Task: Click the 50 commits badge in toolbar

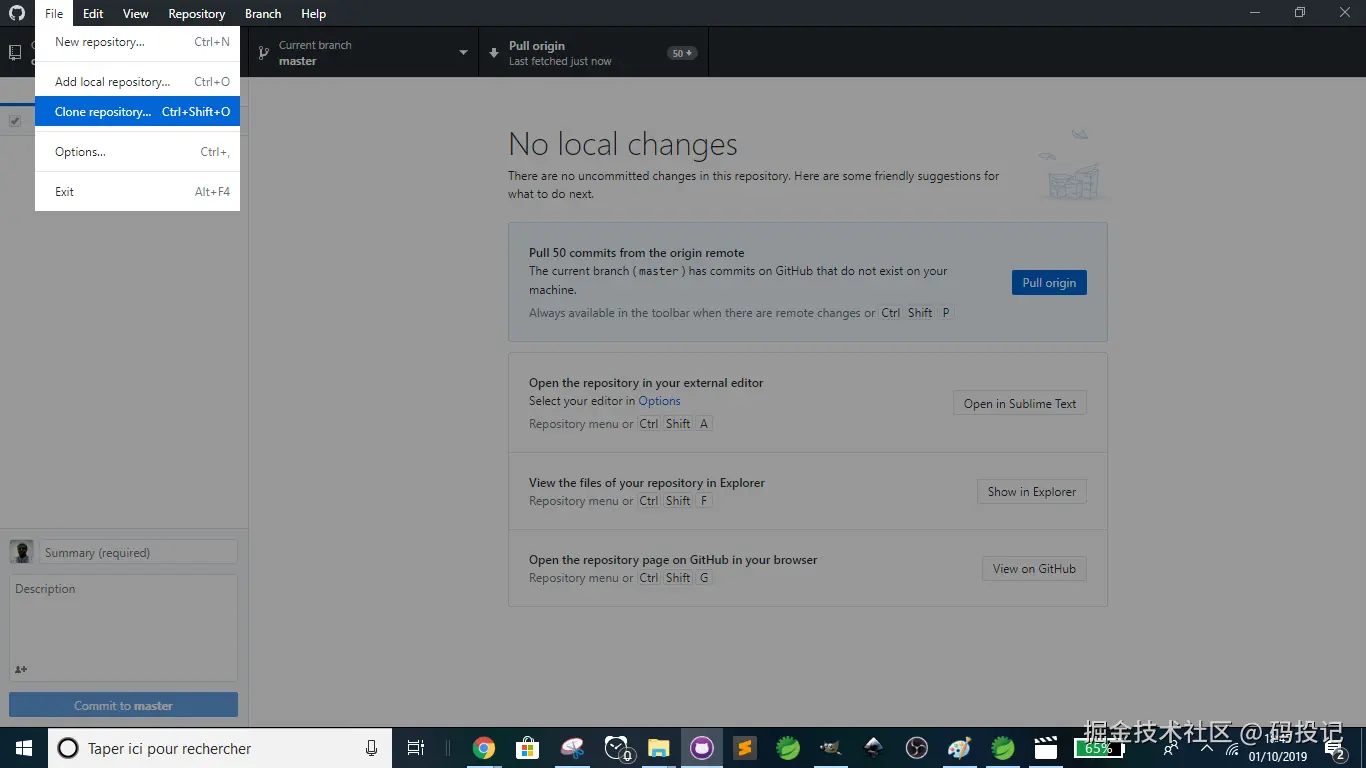Action: tap(682, 53)
